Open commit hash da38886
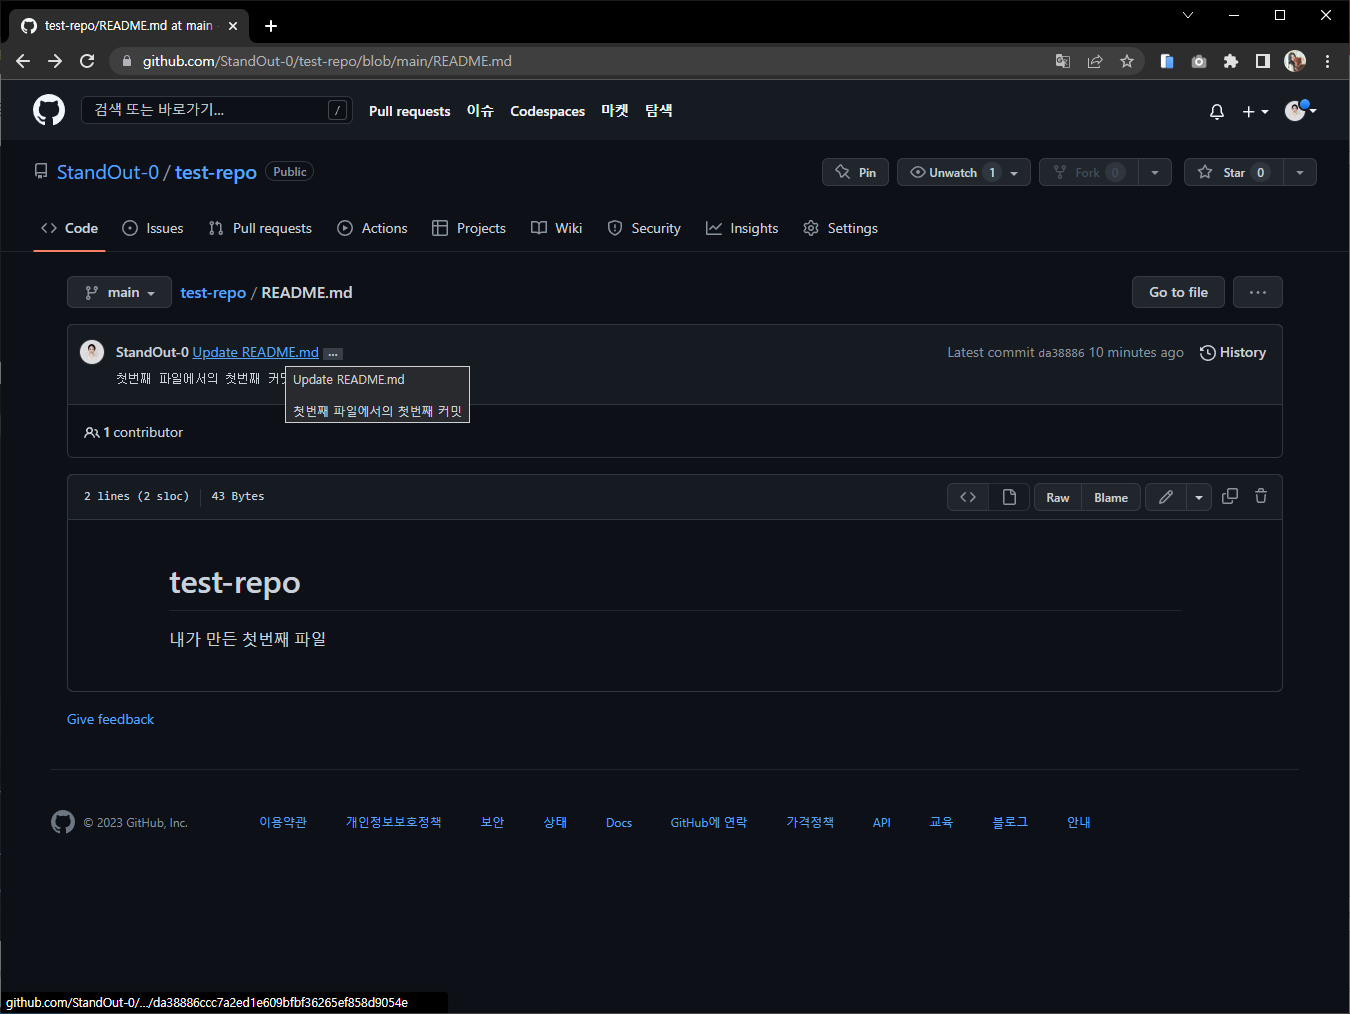The width and height of the screenshot is (1350, 1014). coord(1061,353)
